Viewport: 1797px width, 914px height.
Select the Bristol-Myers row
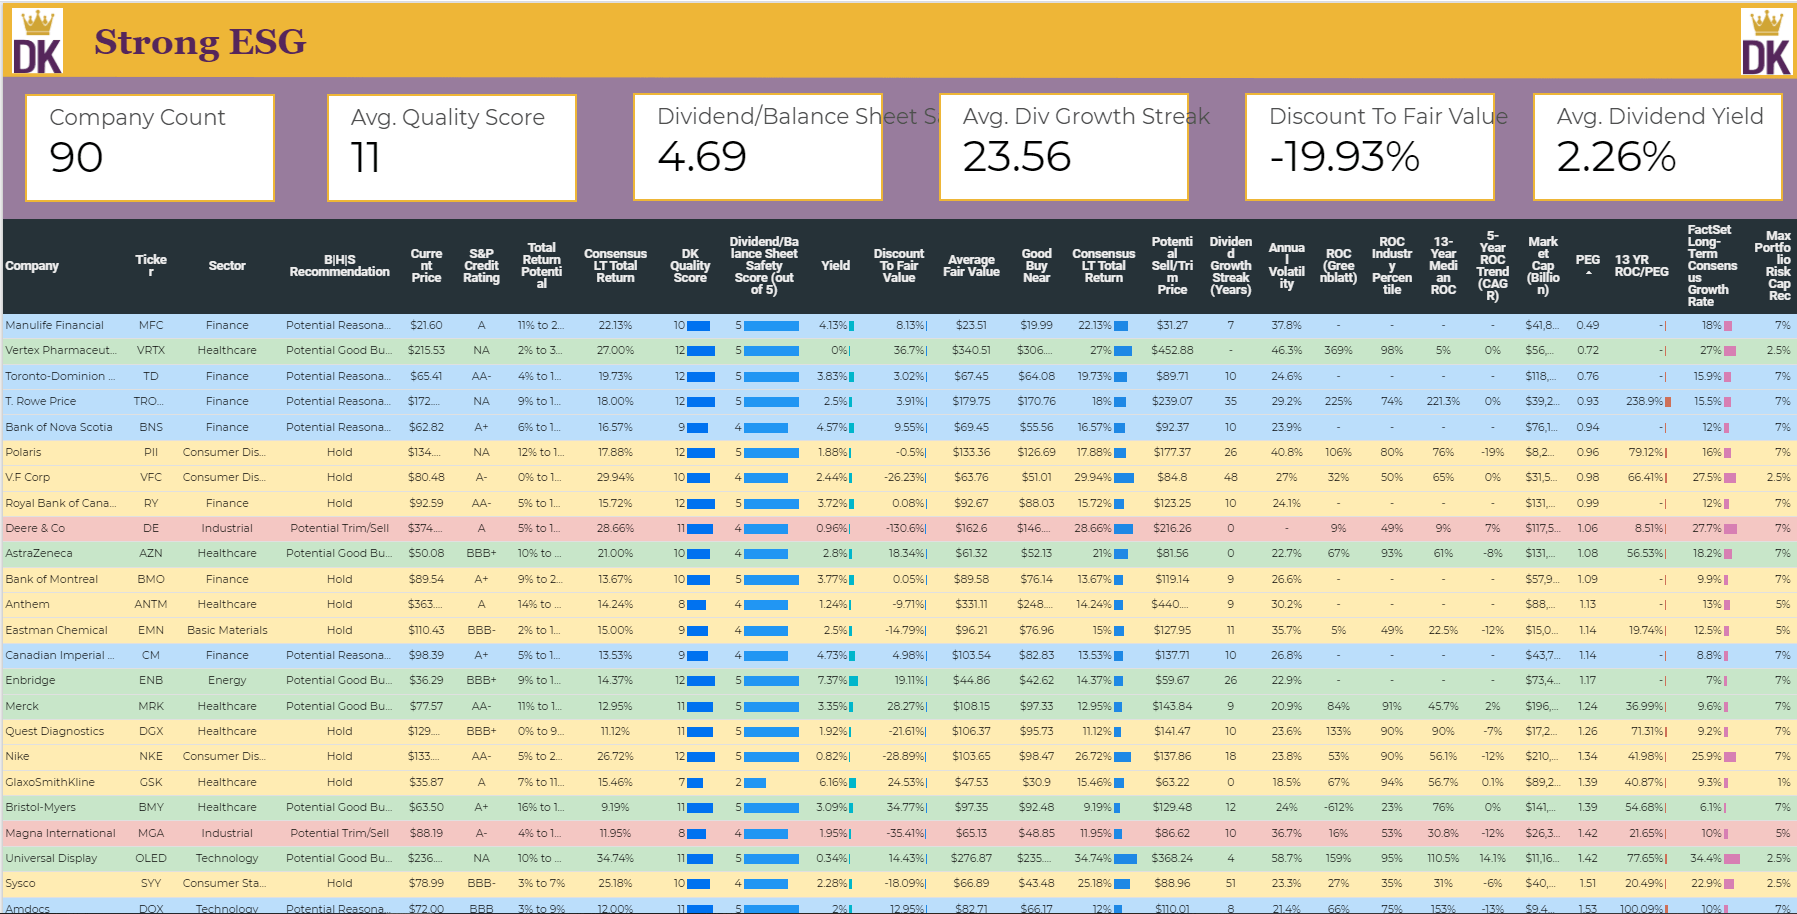tap(898, 808)
